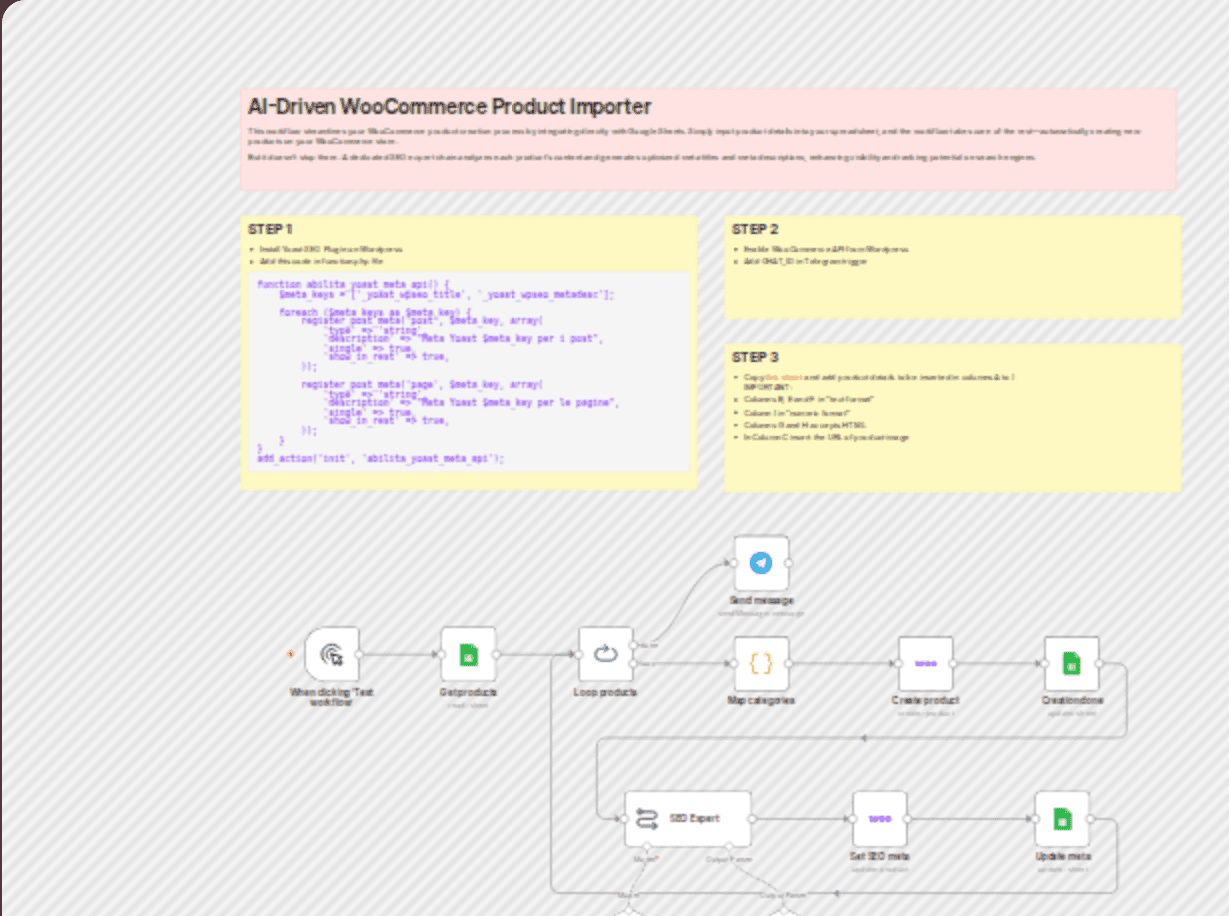
Task: Click the done output port of Loop products
Action: 634,645
